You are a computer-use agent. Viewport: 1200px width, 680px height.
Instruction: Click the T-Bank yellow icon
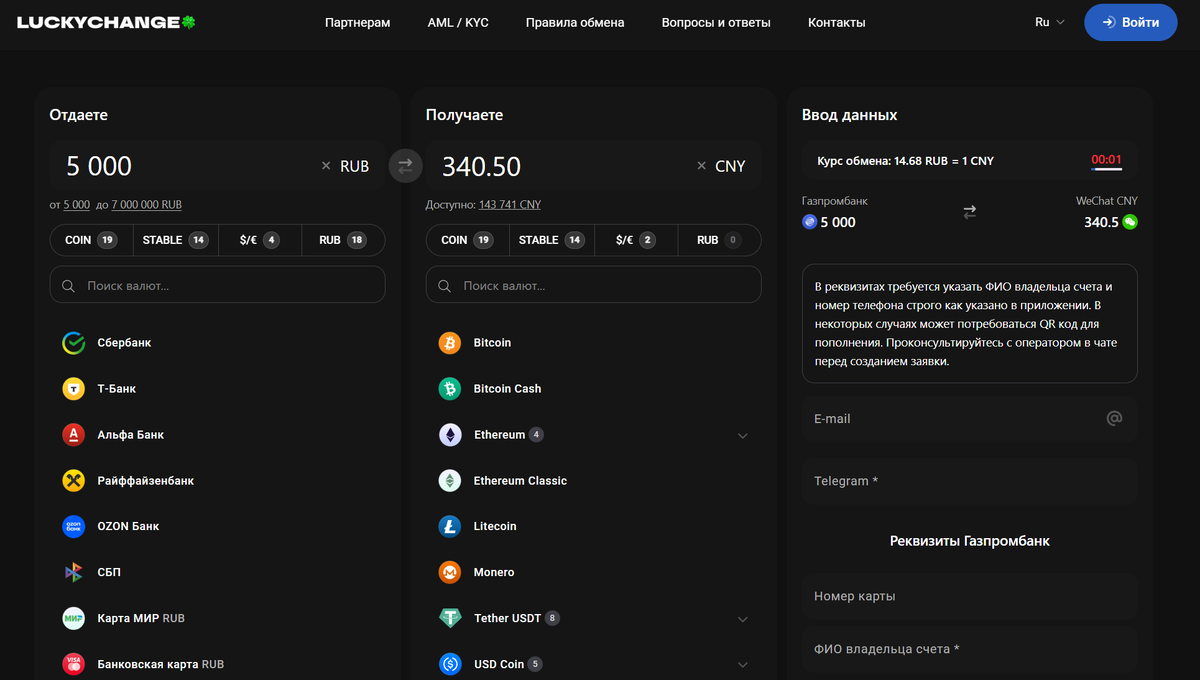click(74, 389)
